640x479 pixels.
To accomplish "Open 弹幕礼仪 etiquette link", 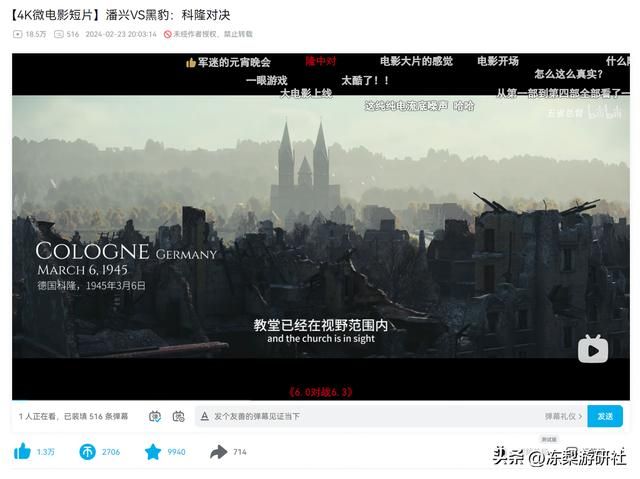I will 563,416.
